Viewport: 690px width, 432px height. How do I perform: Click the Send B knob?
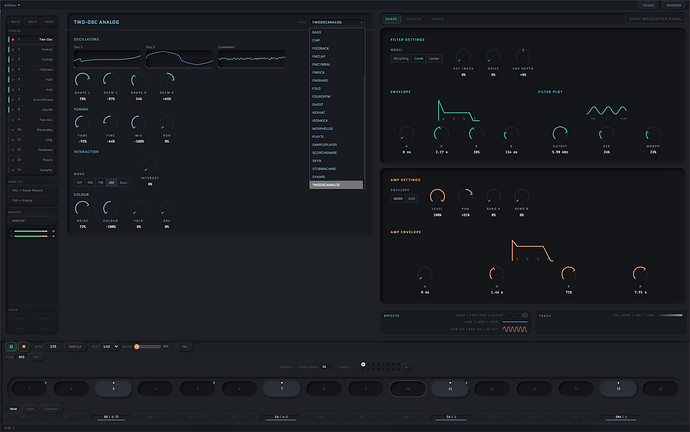pos(521,196)
